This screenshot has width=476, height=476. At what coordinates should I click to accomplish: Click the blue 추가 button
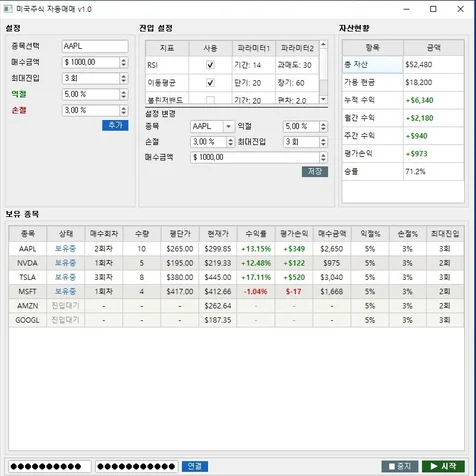click(115, 125)
